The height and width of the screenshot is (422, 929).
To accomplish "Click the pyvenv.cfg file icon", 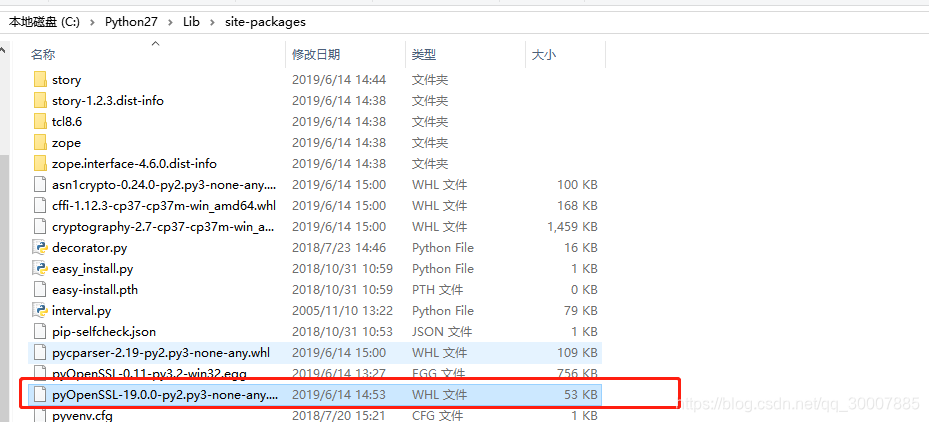I will pos(40,415).
